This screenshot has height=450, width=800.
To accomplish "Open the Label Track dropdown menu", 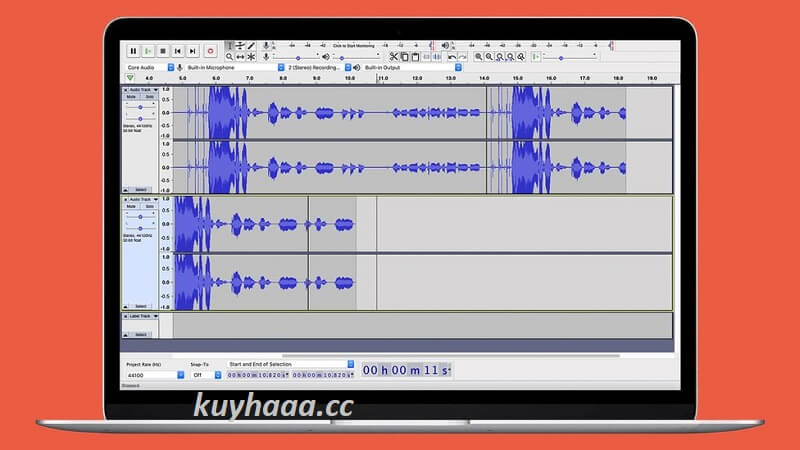I will point(143,316).
